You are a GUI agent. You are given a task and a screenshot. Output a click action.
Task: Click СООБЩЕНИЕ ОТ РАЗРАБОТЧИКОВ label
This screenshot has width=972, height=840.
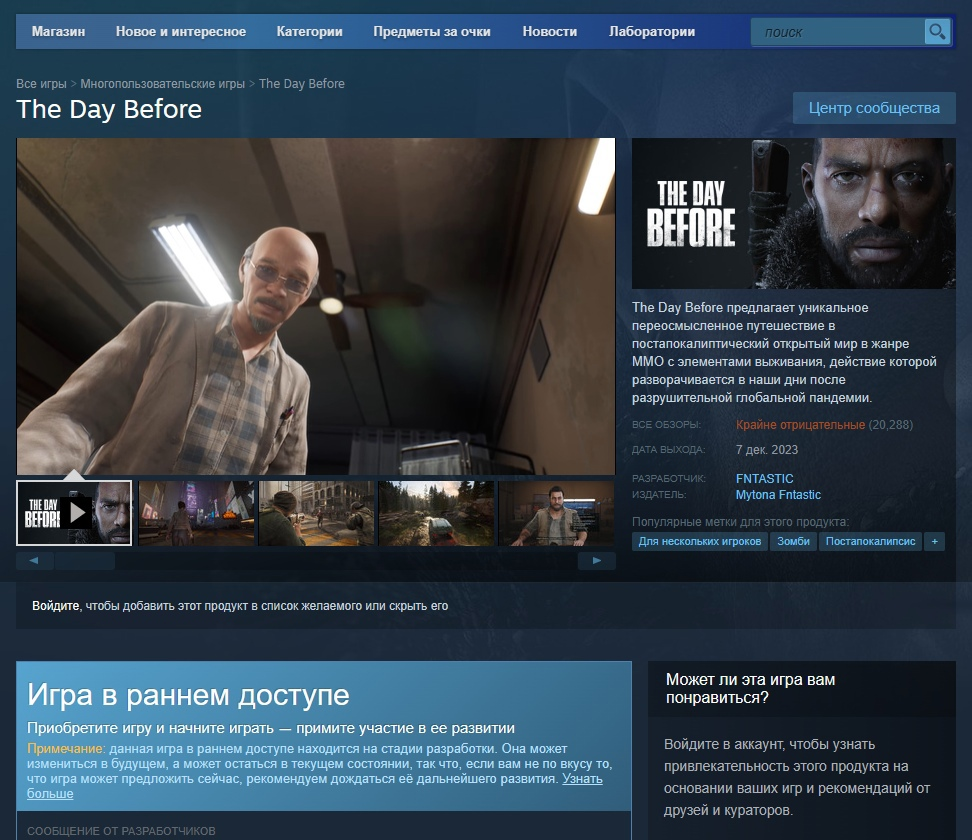pyautogui.click(x=121, y=831)
